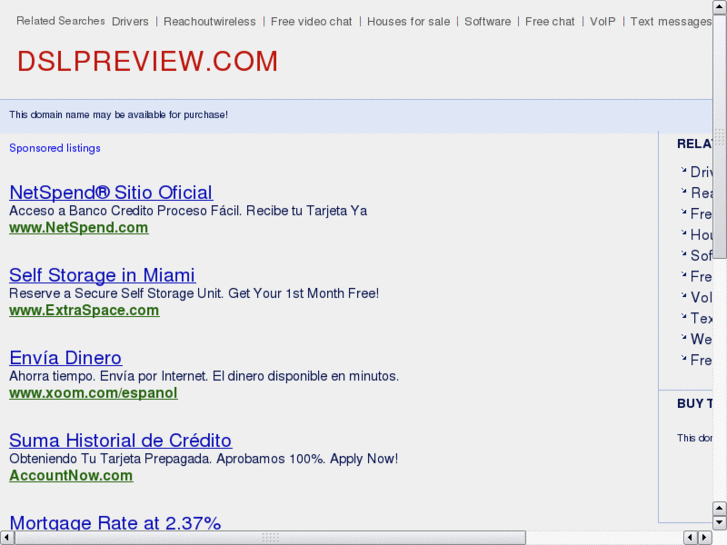Click the sidebar arrow bullet beside Sof
The height and width of the screenshot is (545, 727).
683,254
